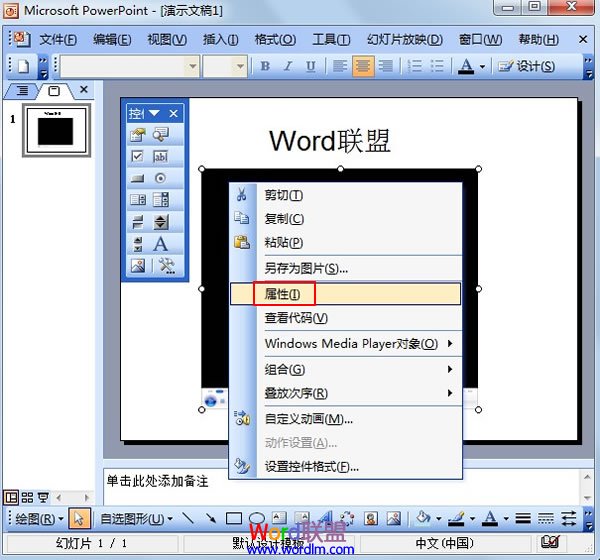Choose Properties (属性) in context menu
This screenshot has height=560, width=600.
(346, 294)
